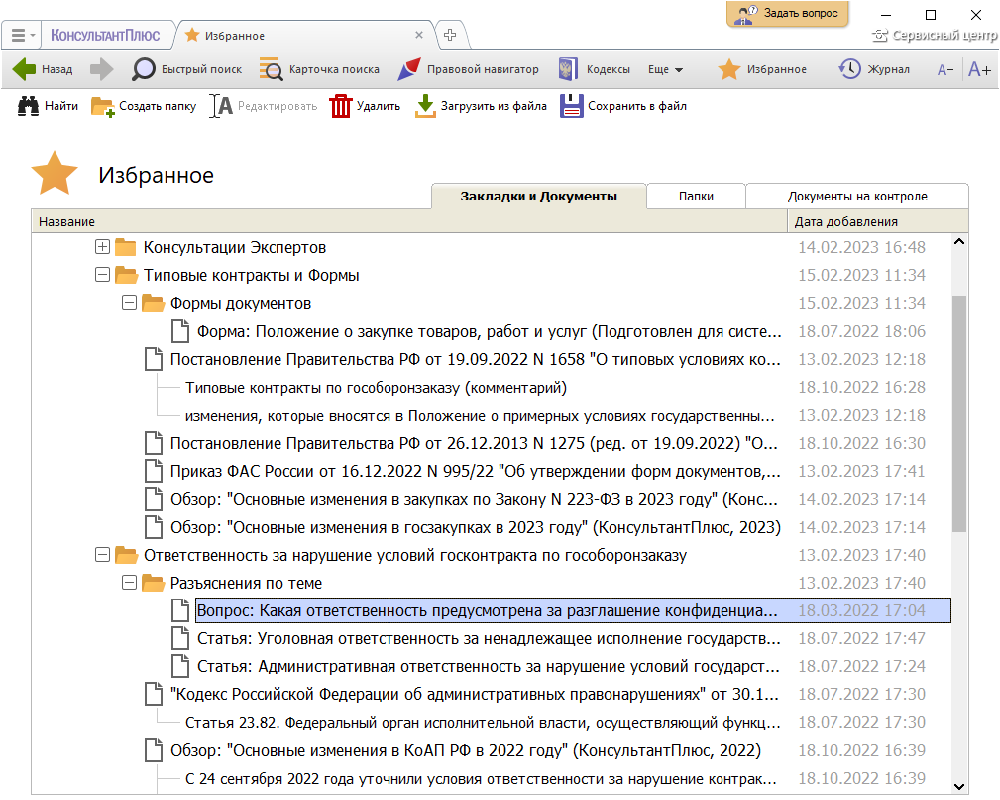Image resolution: width=1000 pixels, height=800 pixels.
Task: Click the КонсультантПлюс logo
Action: click(105, 35)
